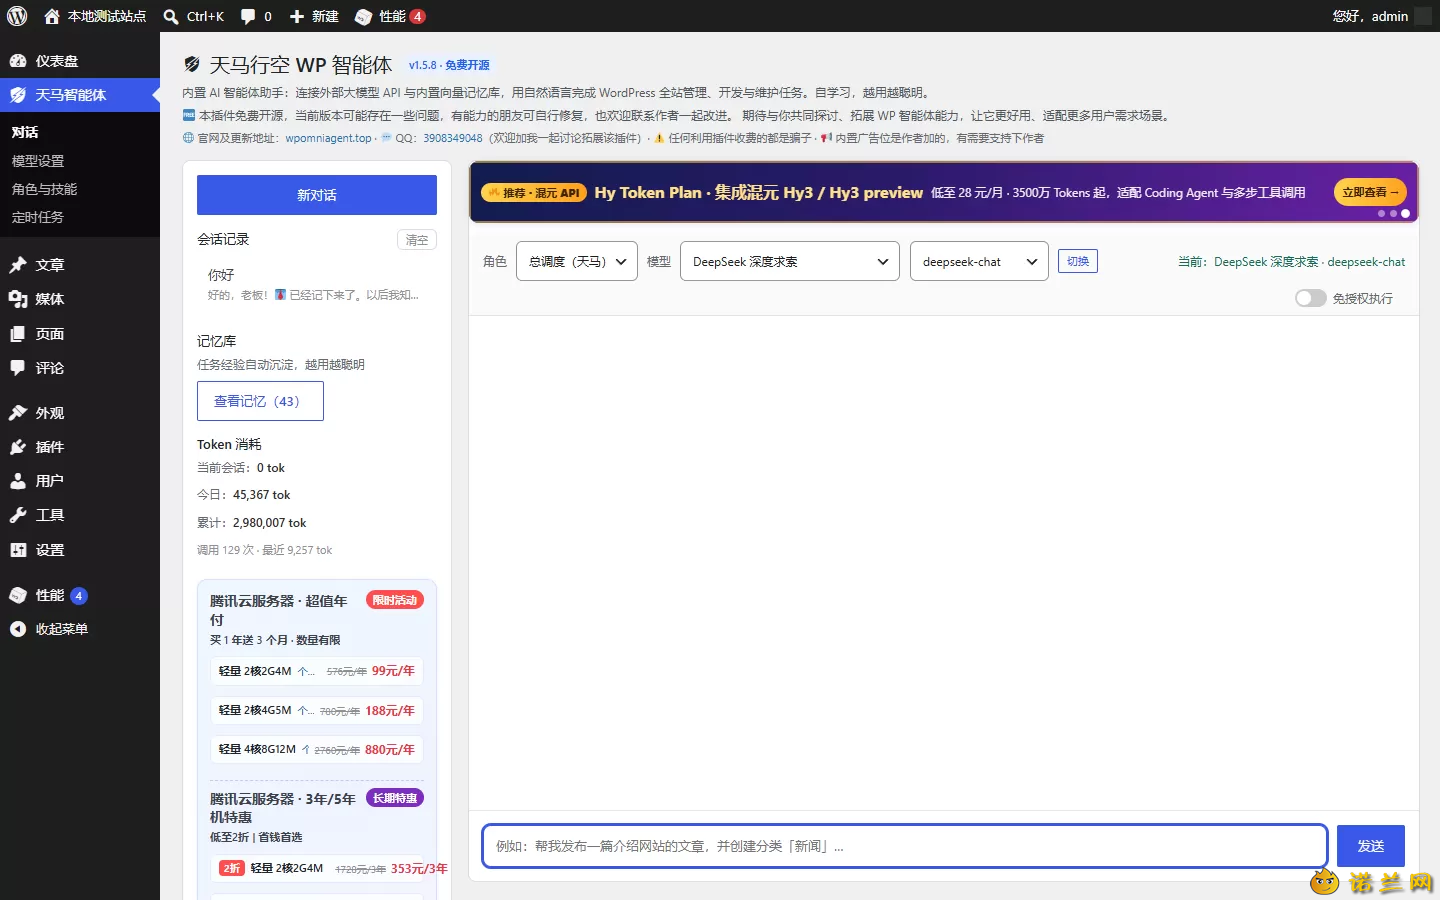Viewport: 1440px width, 900px height.
Task: Click 查看记忆 (43) button
Action: 260,401
